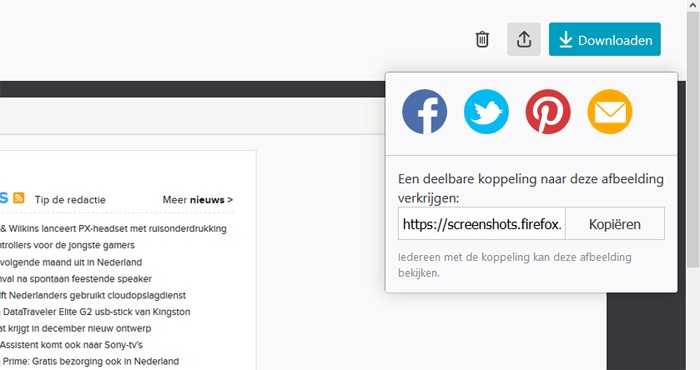Share the screenshot on Twitter
Viewport: 700px width, 370px height.
point(486,112)
